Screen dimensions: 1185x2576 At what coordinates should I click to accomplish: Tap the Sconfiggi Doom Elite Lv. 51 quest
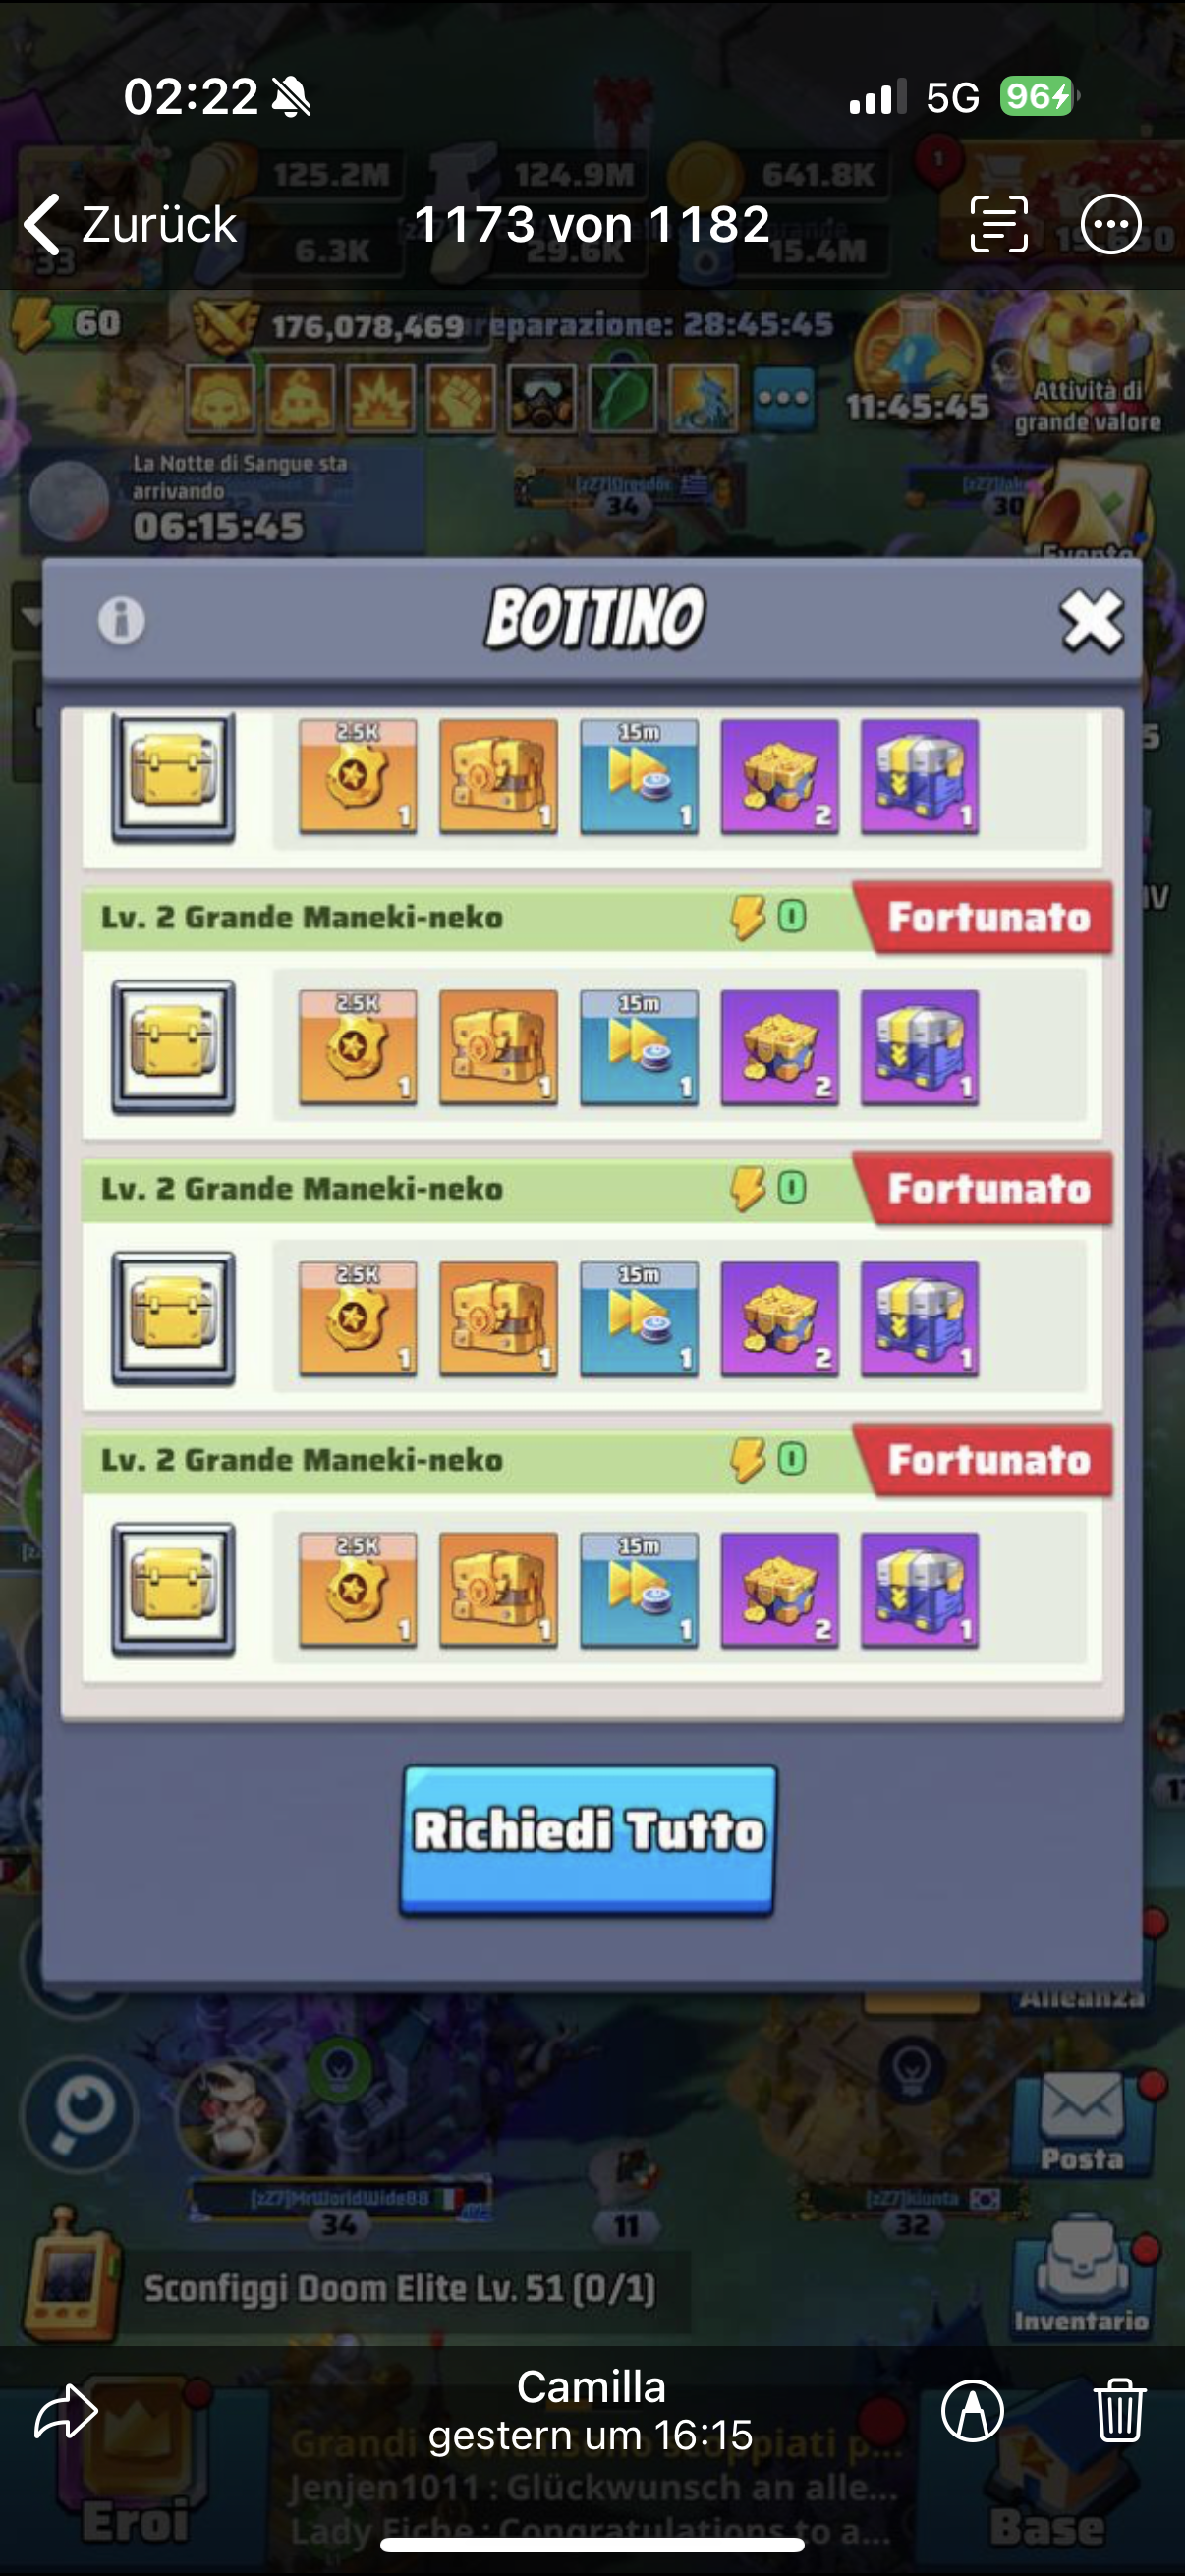400,2290
